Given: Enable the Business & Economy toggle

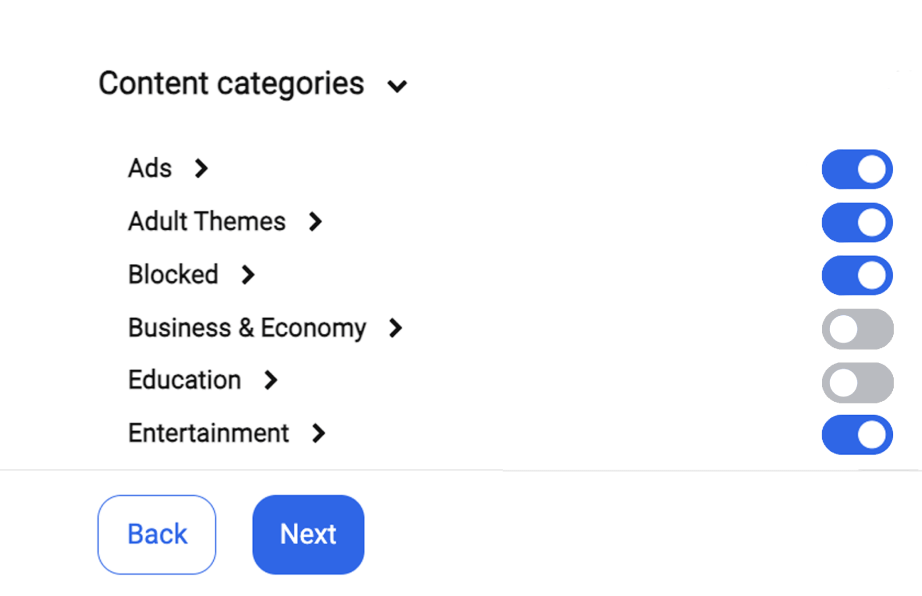Looking at the screenshot, I should 857,327.
